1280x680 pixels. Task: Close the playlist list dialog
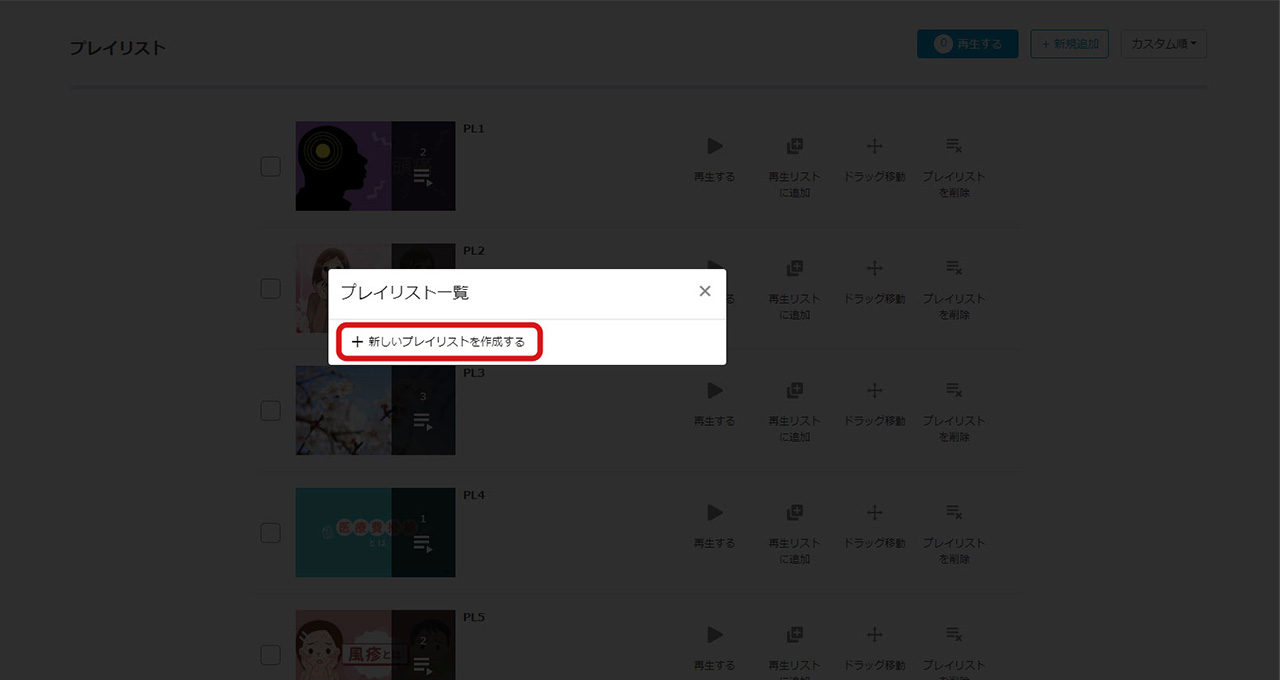(x=705, y=291)
